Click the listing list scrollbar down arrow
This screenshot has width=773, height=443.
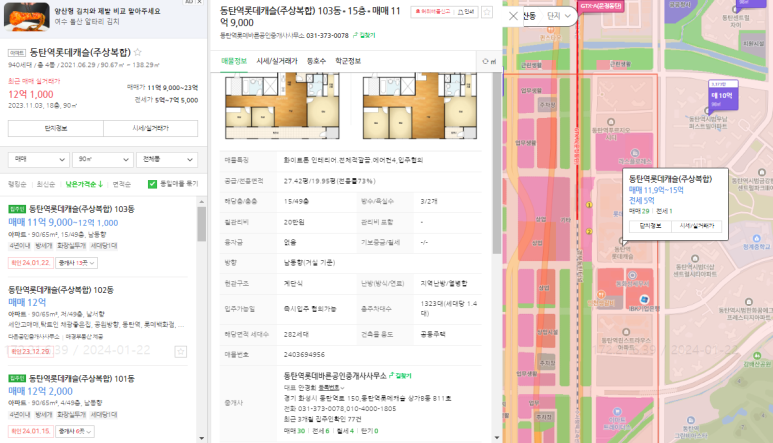click(x=201, y=438)
